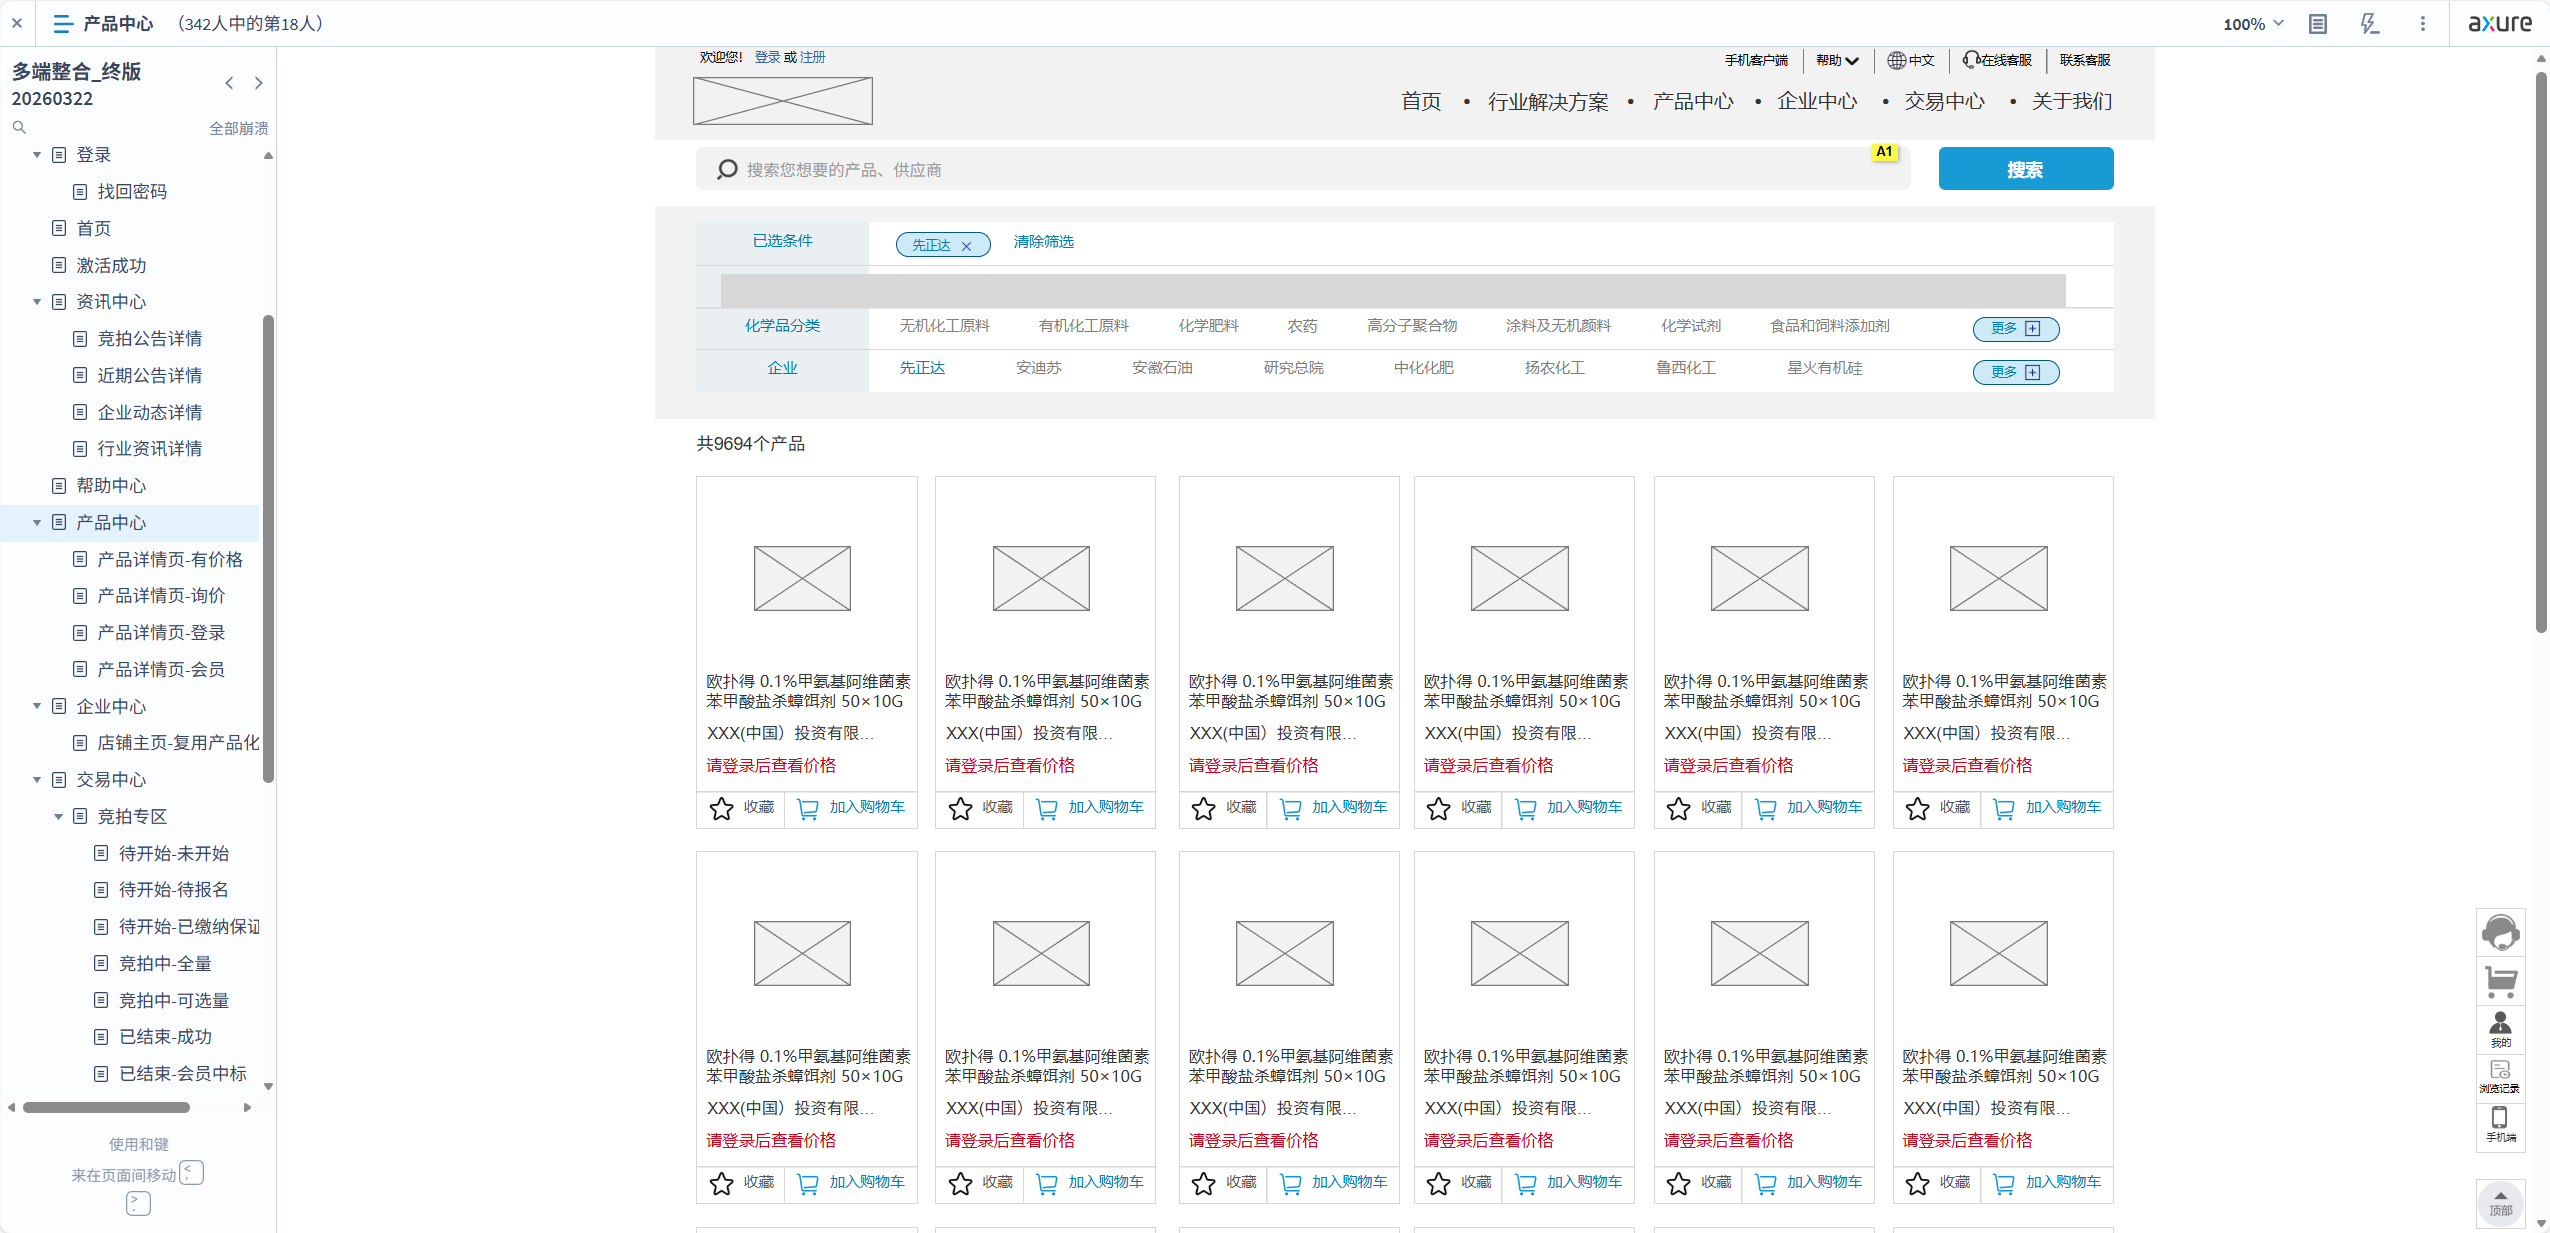Expand more chemical categories with 更多

[2015, 329]
